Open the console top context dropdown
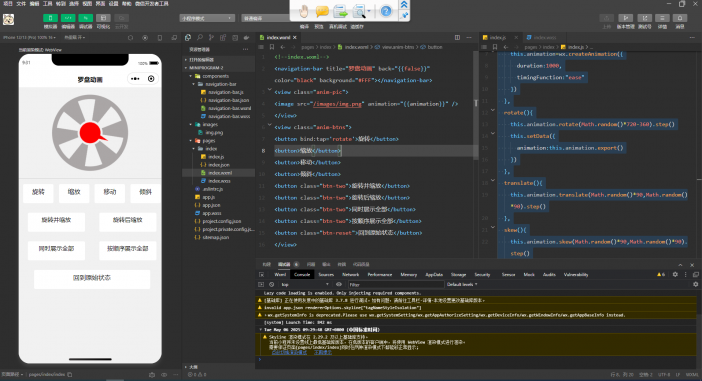This screenshot has height=381, width=702. click(x=305, y=285)
